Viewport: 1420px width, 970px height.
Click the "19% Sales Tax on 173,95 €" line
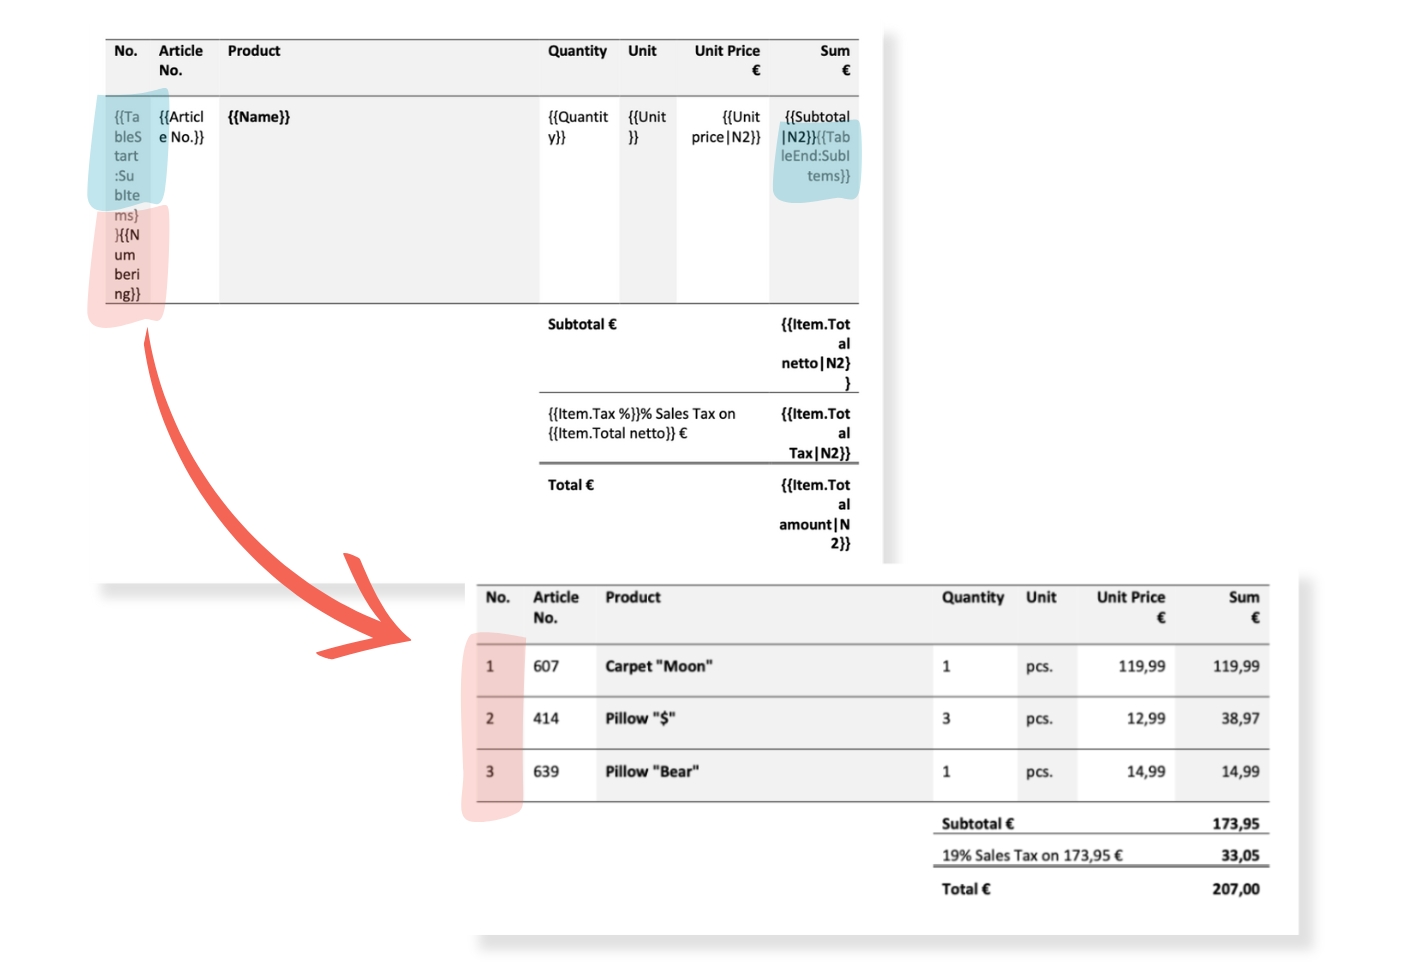click(x=1032, y=856)
